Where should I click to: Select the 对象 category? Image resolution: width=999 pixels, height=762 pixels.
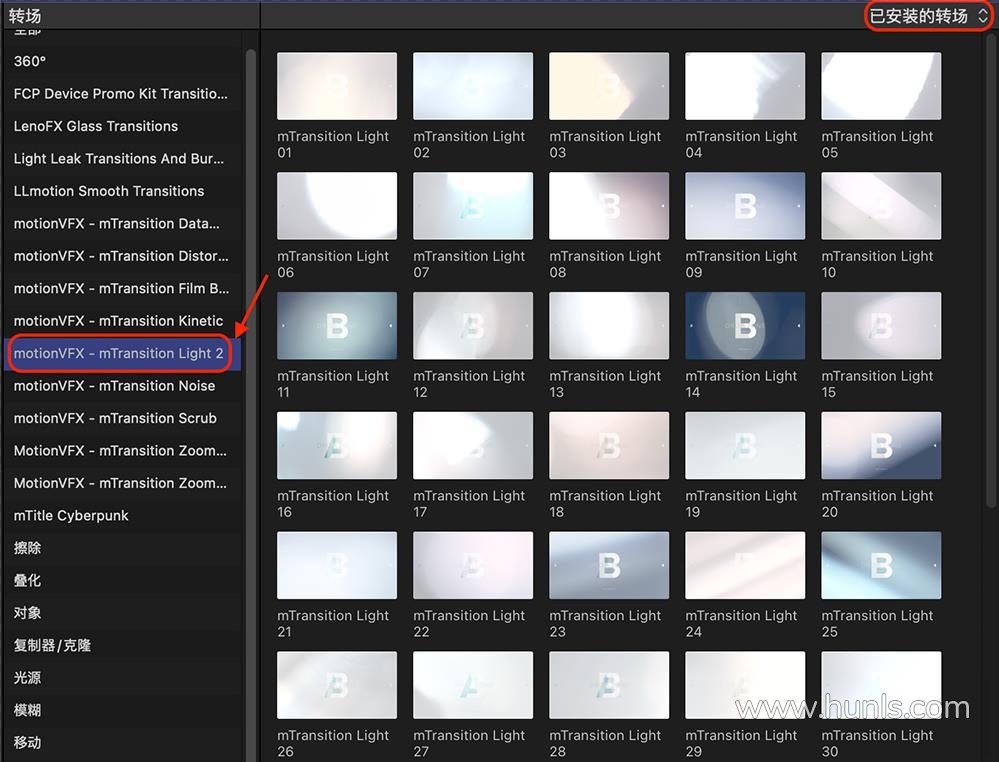(x=122, y=613)
